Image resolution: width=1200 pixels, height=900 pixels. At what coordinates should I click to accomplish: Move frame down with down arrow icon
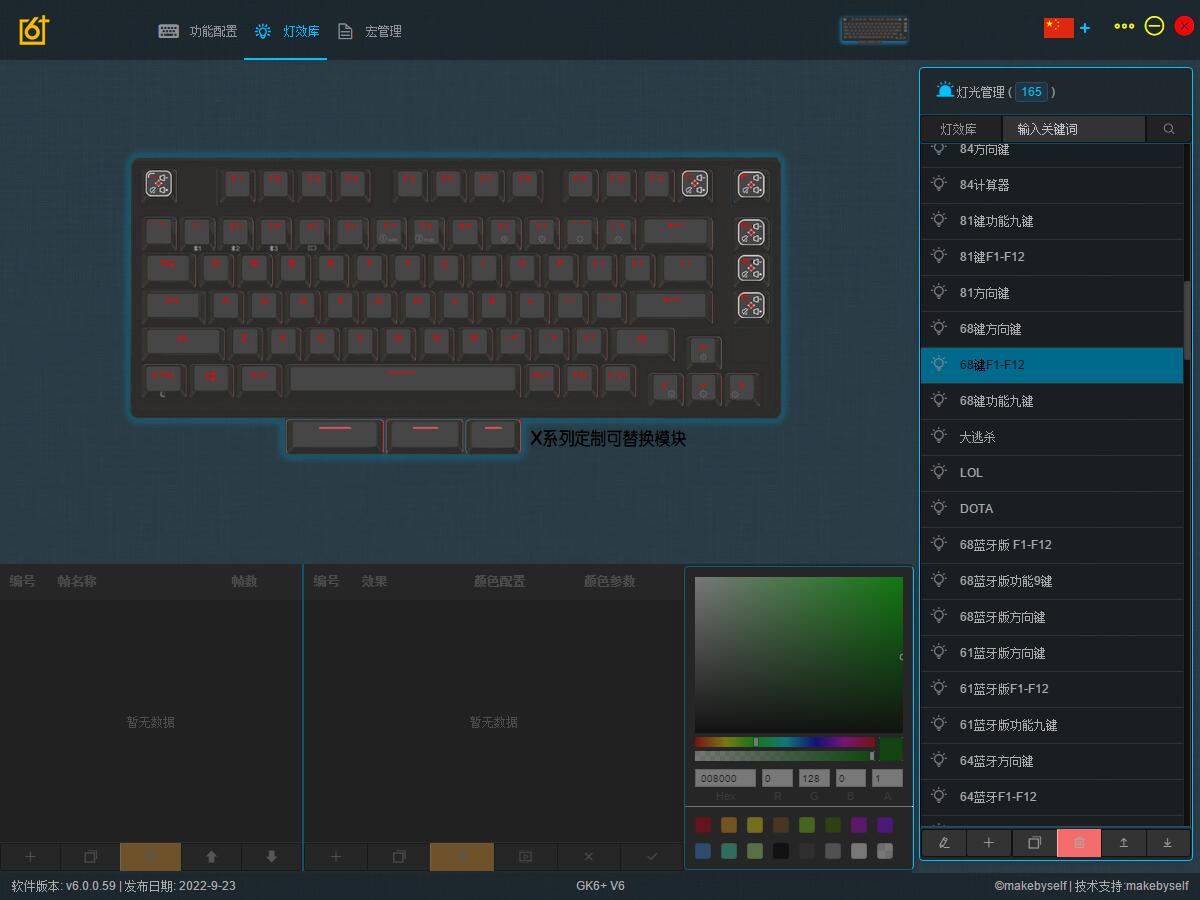coord(271,857)
